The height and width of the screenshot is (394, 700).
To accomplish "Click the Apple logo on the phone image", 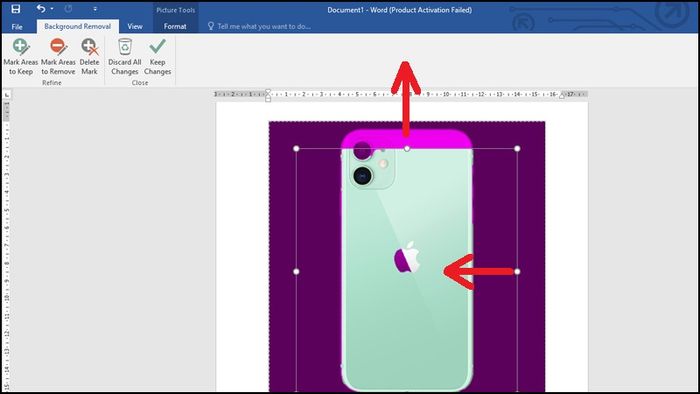I will point(407,257).
